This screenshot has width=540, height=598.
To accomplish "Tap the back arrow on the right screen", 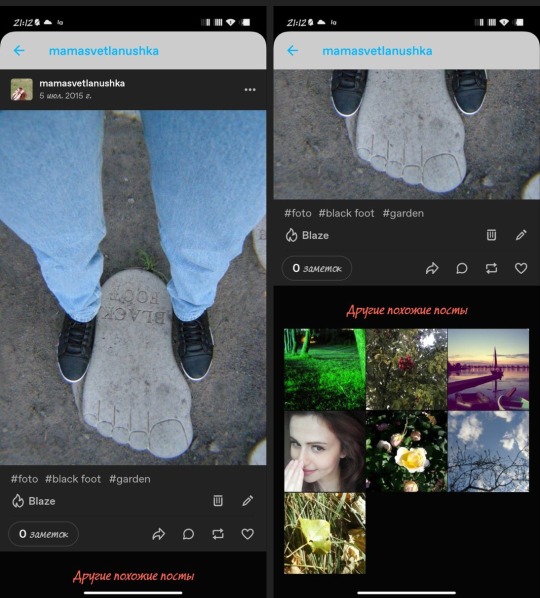I will (292, 50).
